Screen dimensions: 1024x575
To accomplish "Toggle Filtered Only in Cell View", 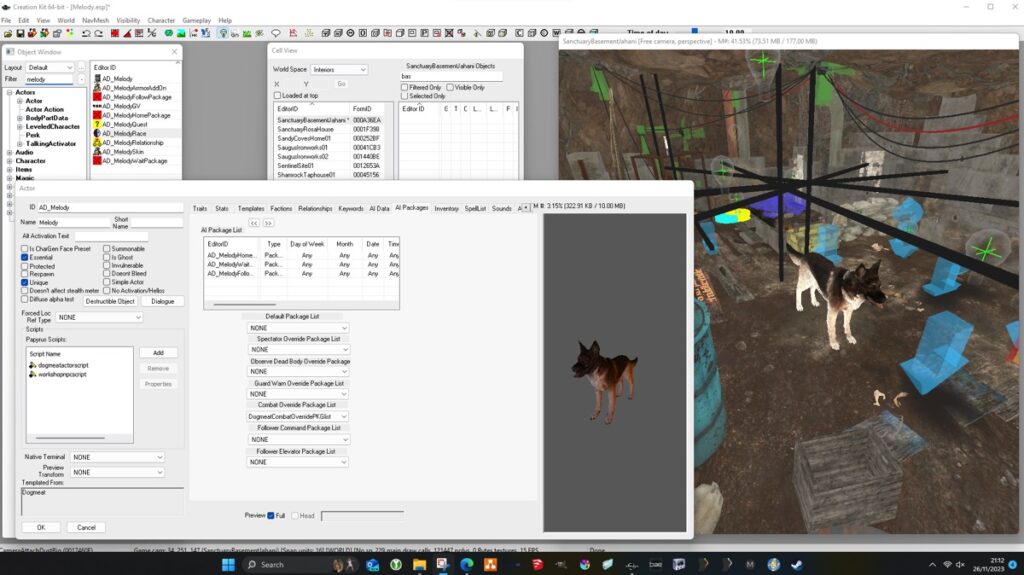I will tap(404, 87).
